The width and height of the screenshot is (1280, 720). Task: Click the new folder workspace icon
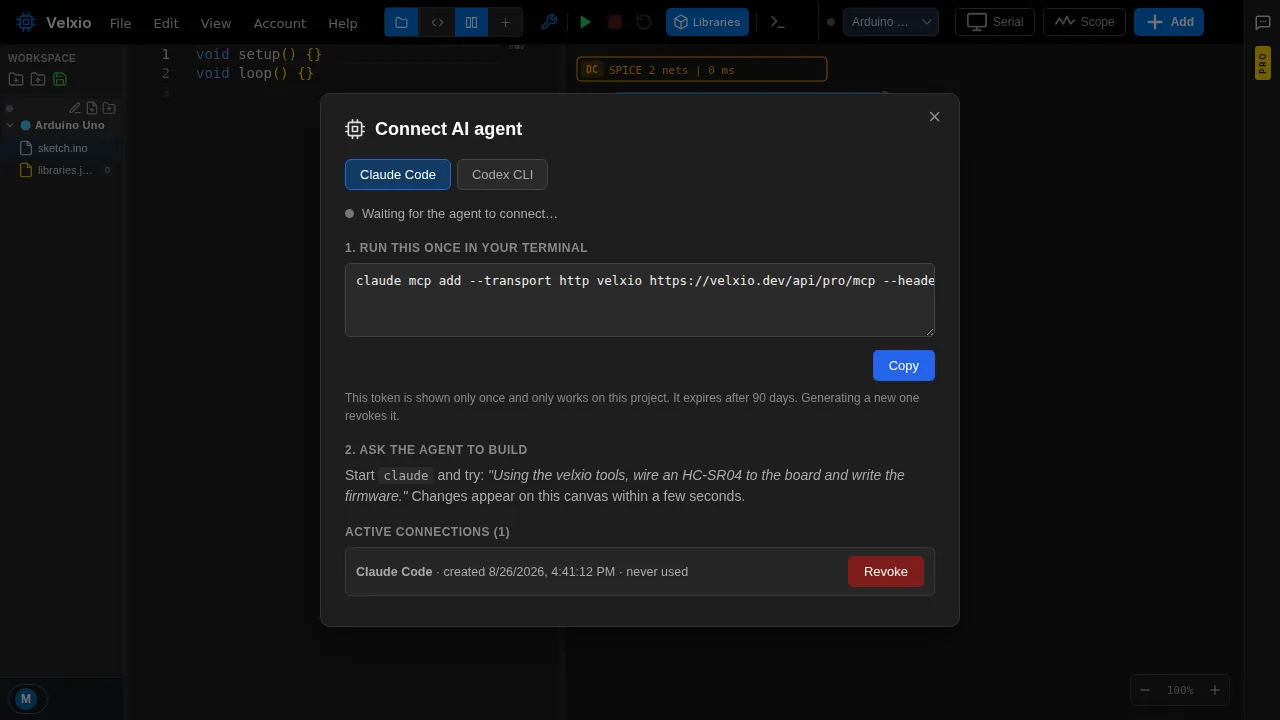coord(16,79)
